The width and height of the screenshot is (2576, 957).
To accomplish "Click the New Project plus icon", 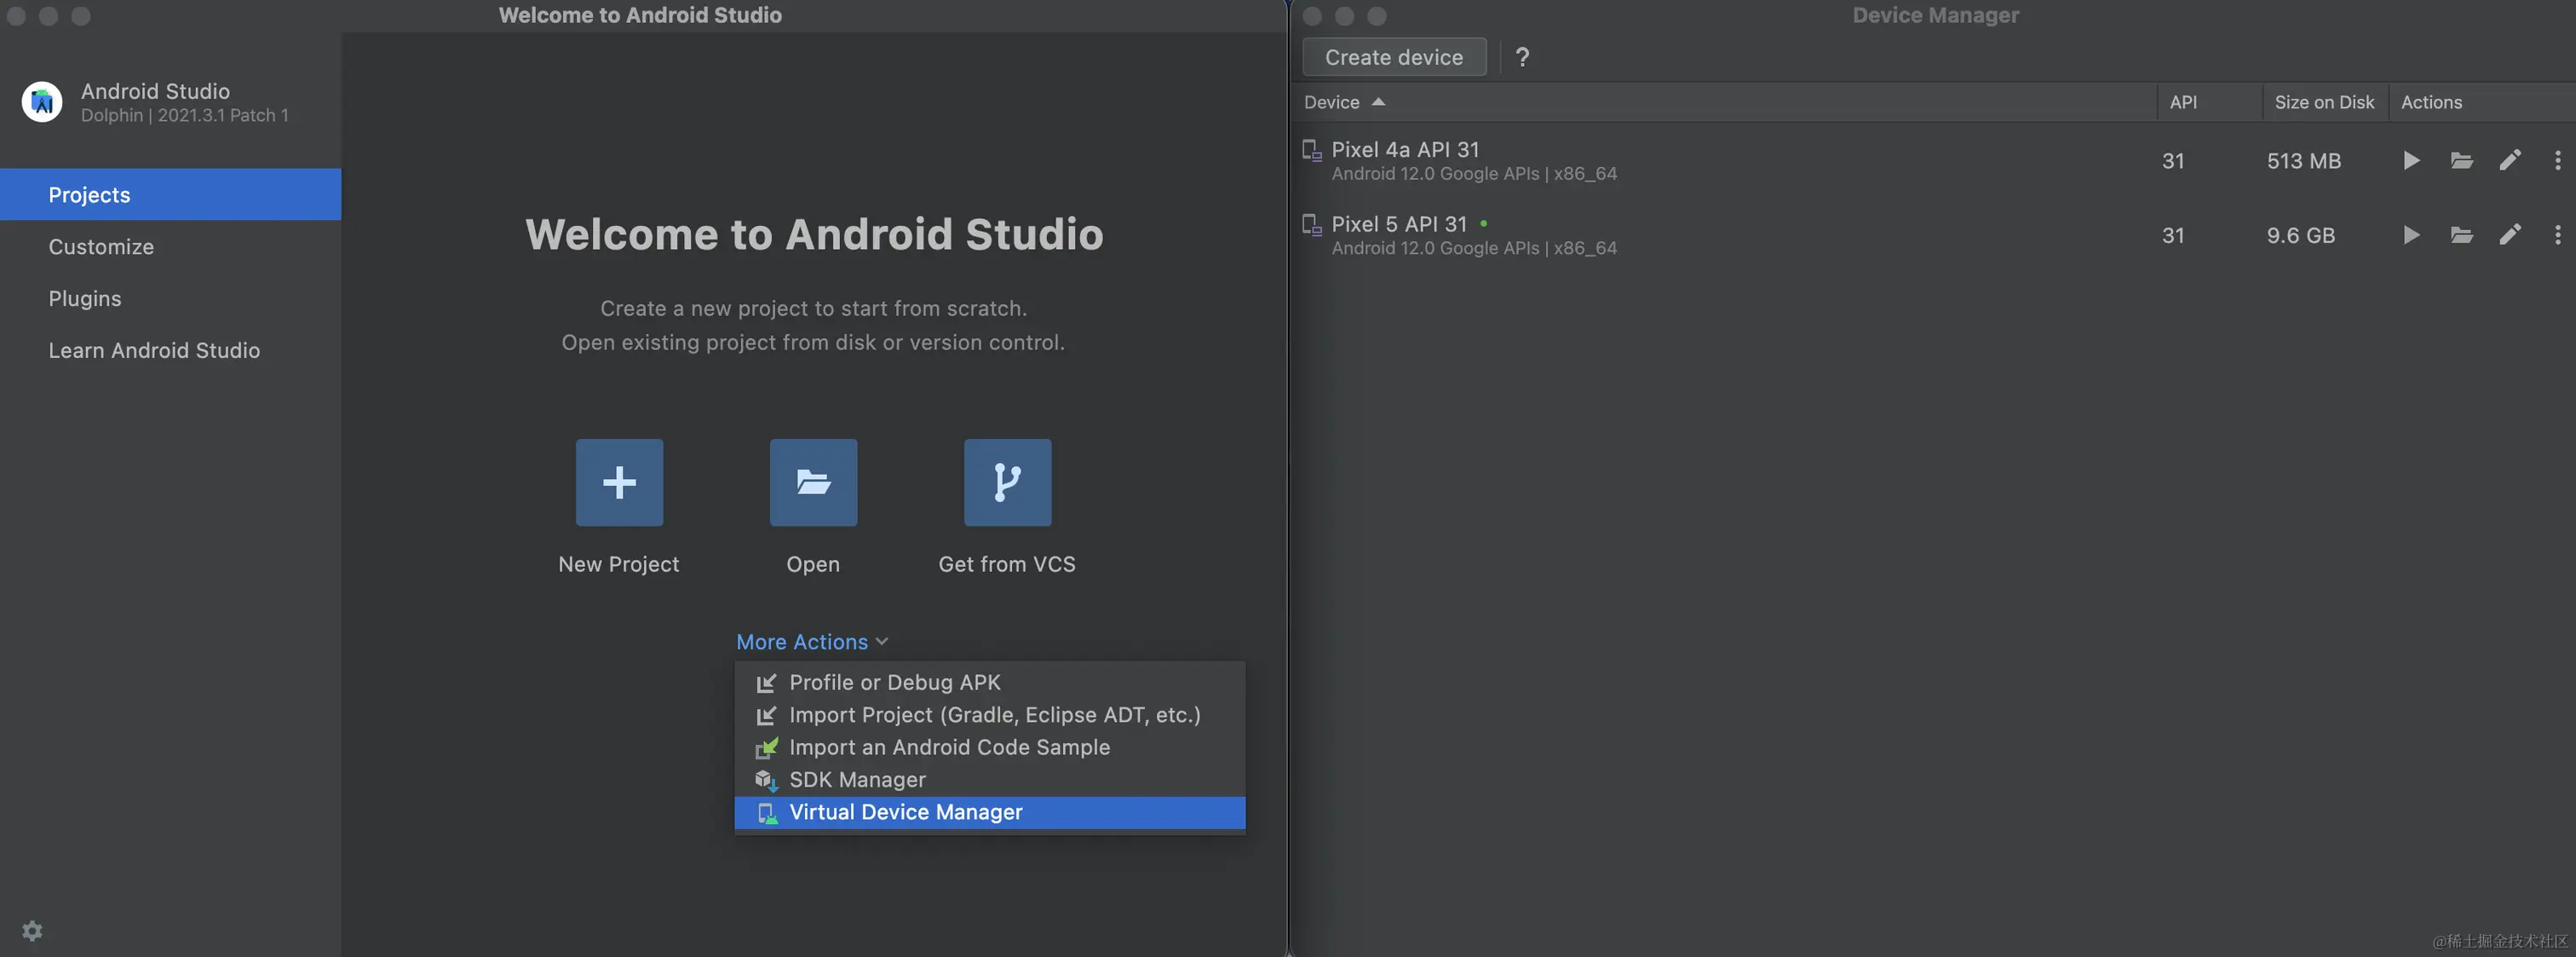I will pyautogui.click(x=619, y=482).
